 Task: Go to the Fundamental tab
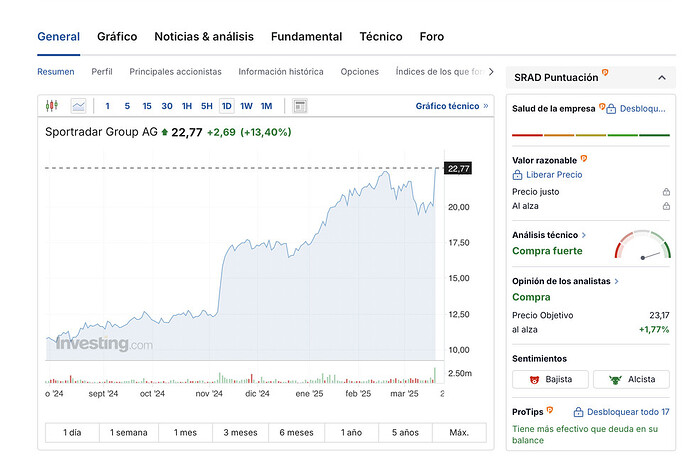tap(306, 37)
